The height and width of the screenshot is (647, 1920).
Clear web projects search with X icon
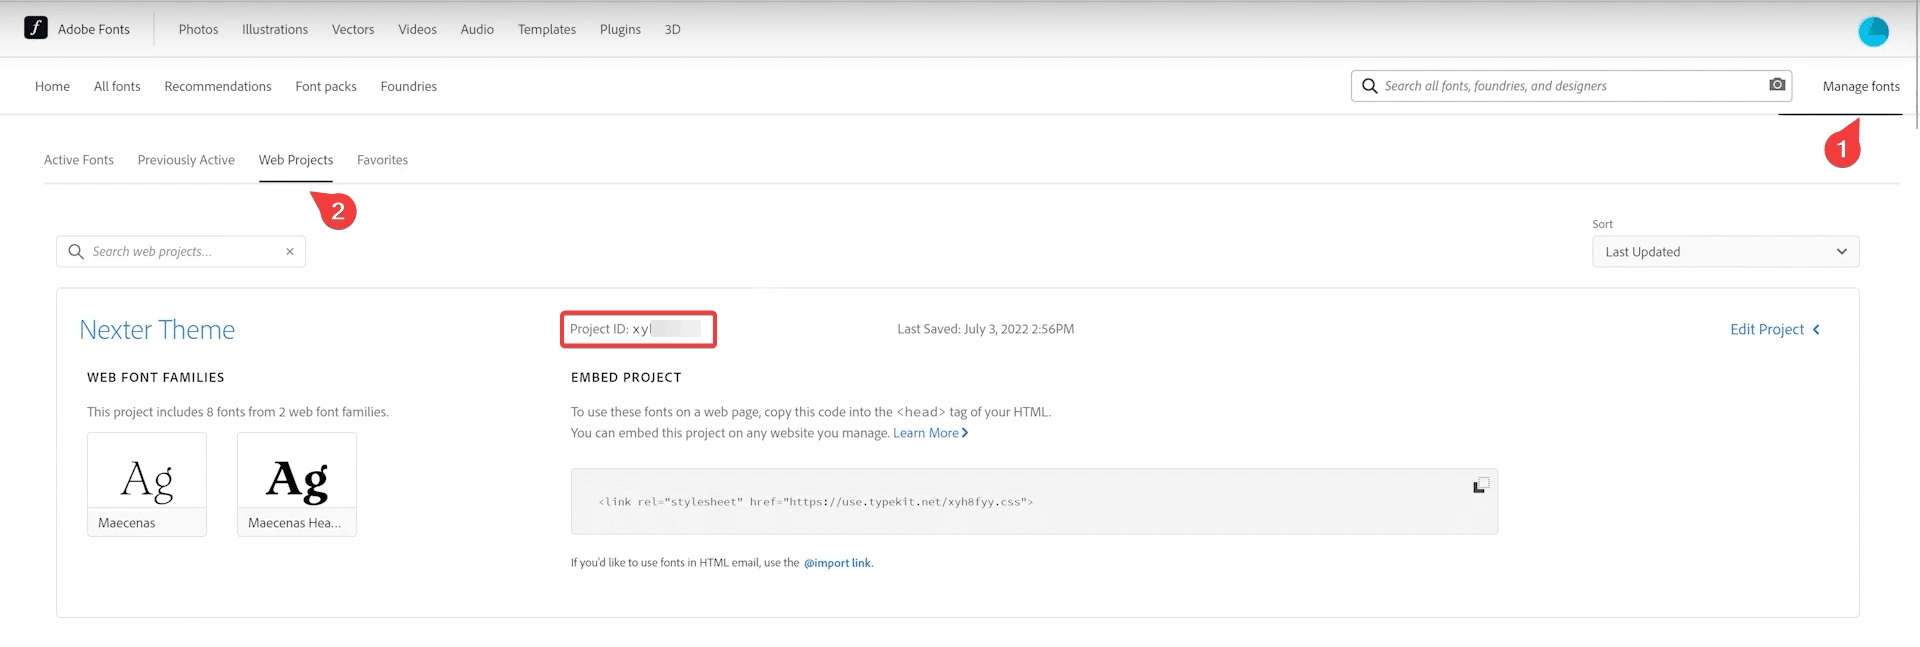pyautogui.click(x=290, y=252)
